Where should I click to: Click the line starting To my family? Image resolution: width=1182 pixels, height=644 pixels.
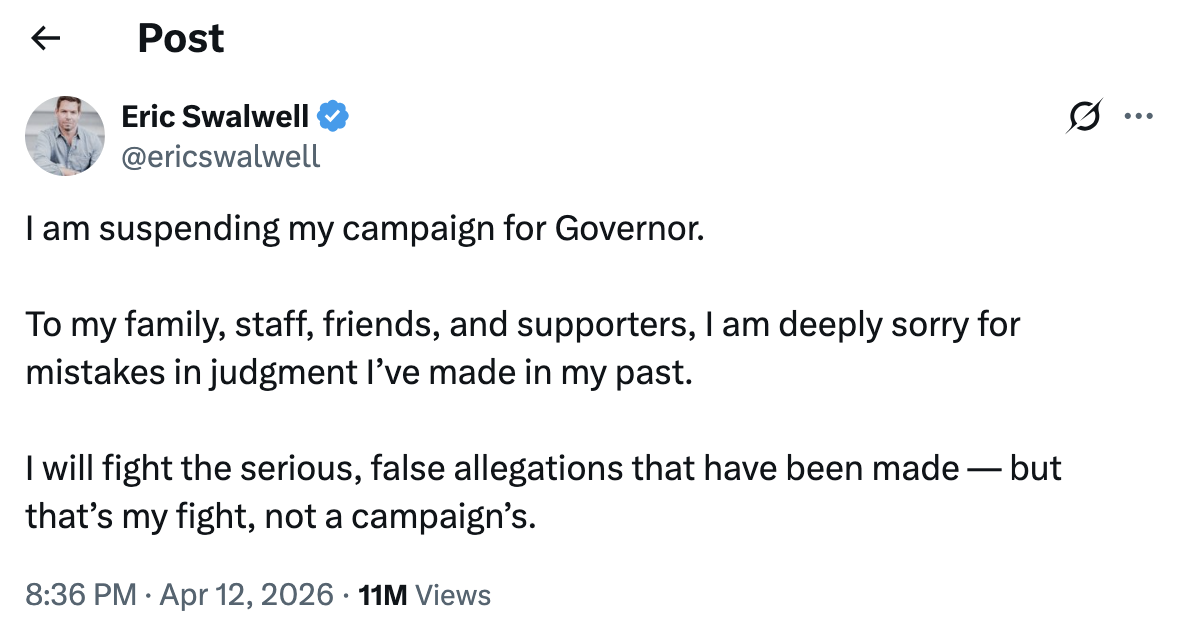coord(522,325)
